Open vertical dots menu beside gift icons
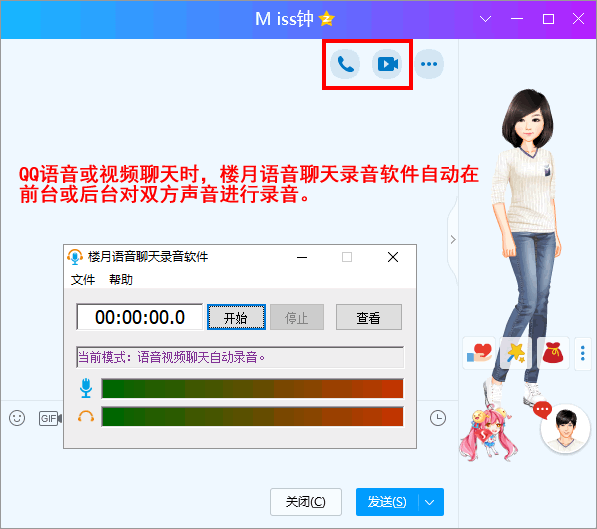 click(583, 353)
